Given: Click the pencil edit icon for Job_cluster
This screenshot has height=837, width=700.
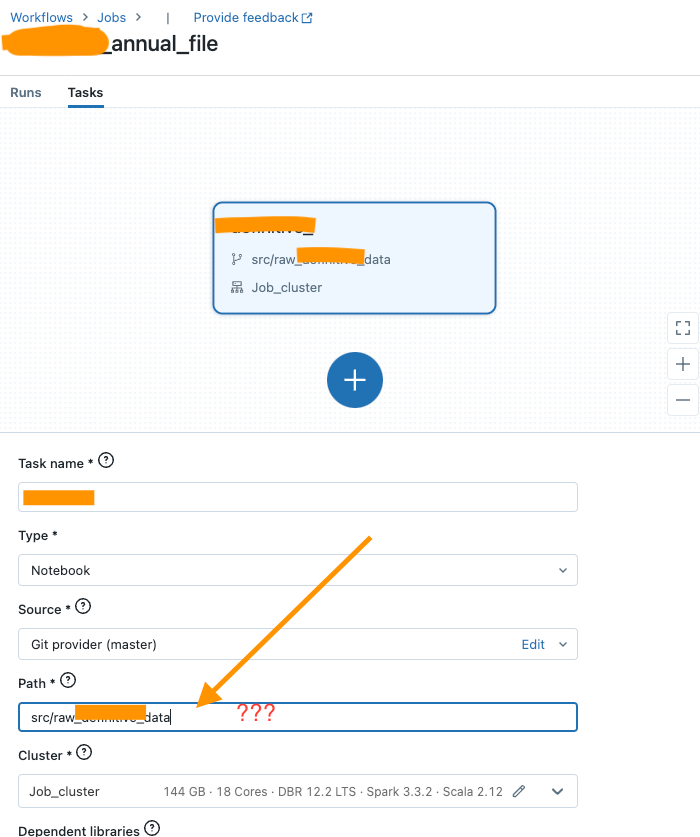Looking at the screenshot, I should pos(519,791).
